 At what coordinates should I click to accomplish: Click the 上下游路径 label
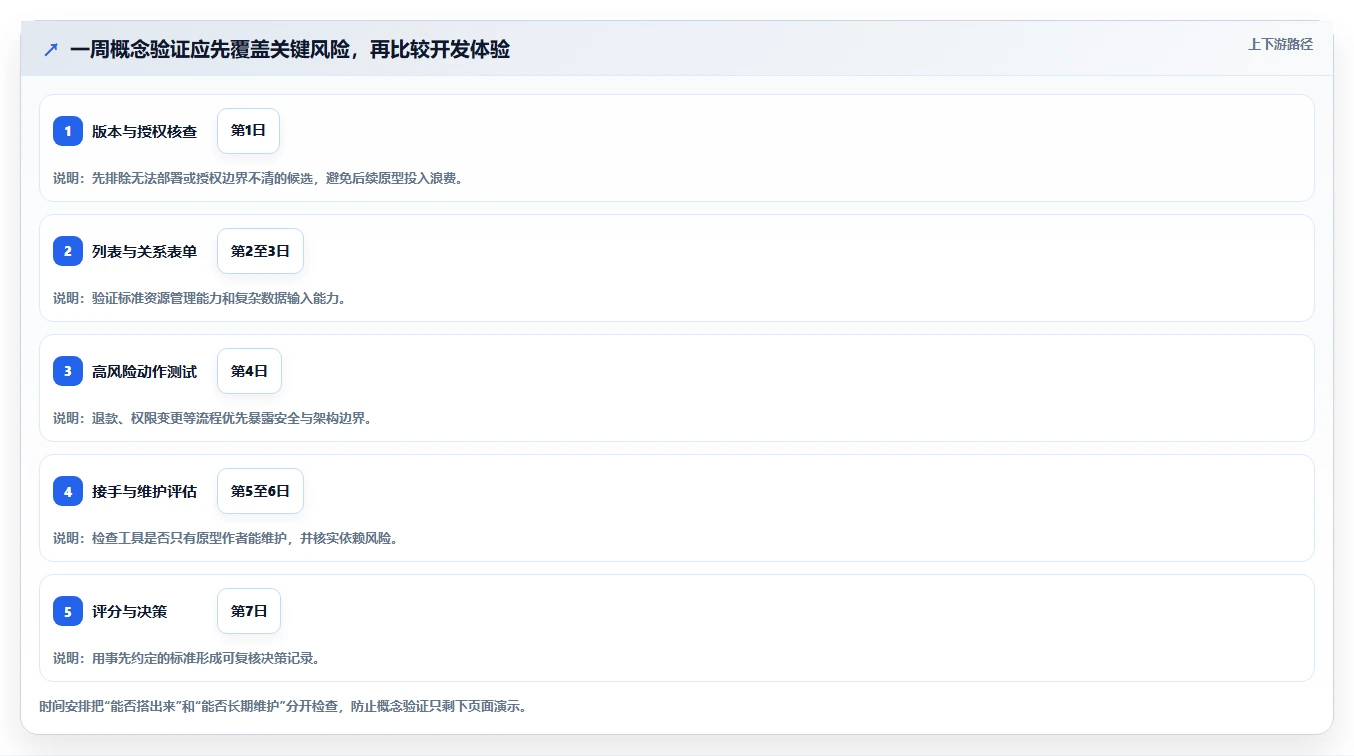1280,44
